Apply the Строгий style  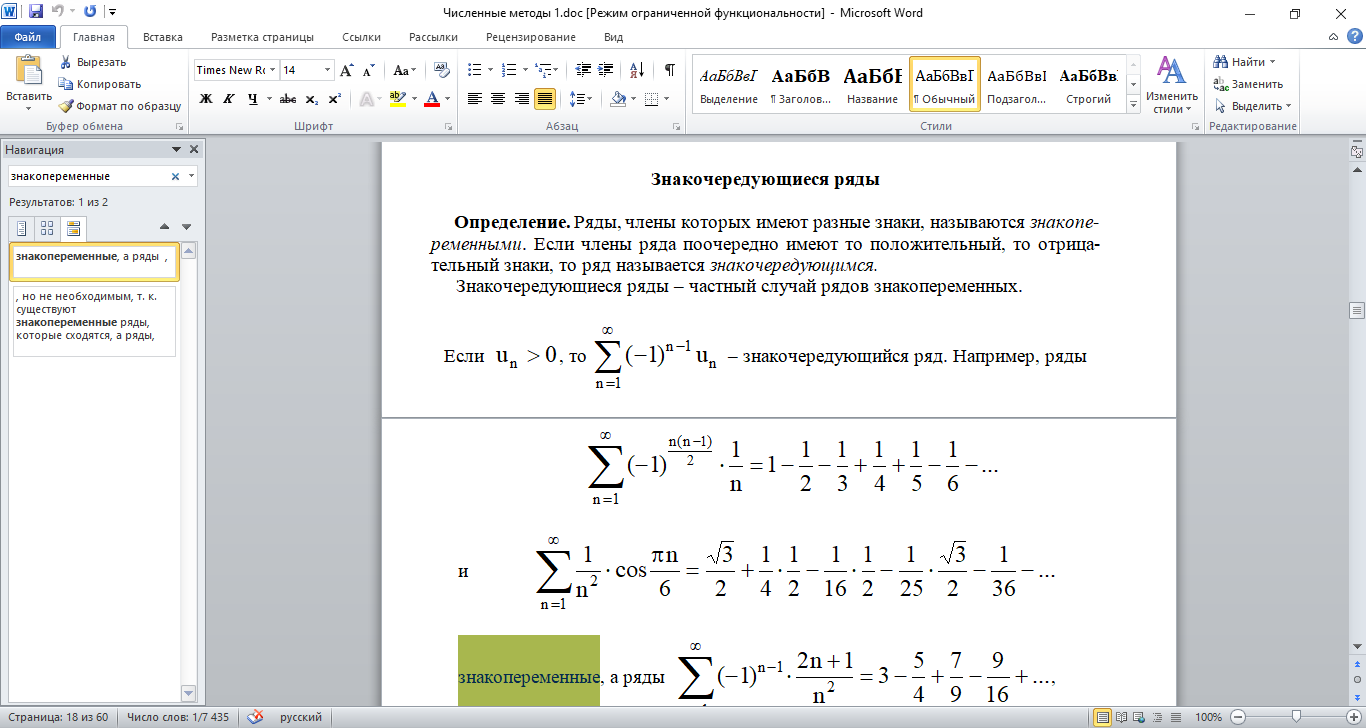tap(1088, 84)
